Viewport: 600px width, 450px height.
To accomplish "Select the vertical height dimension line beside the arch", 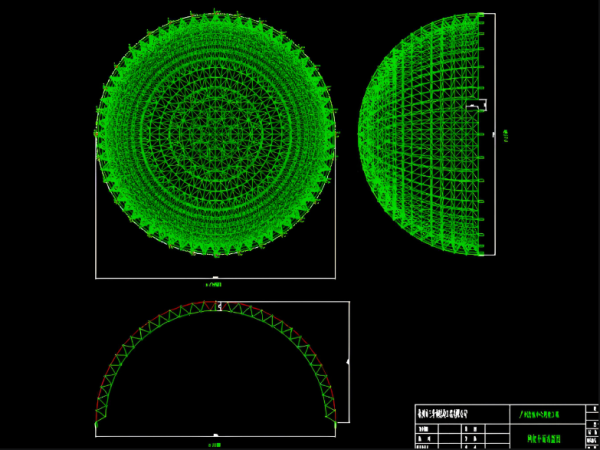I will pos(348,340).
